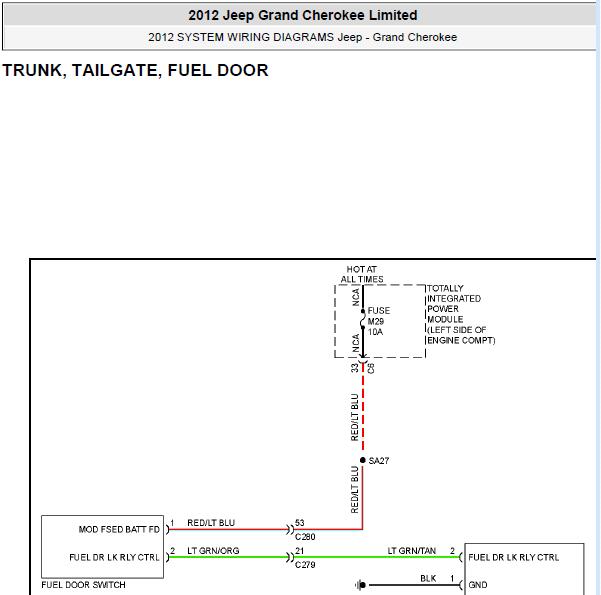Click the 'SA27' splice label
The image size is (601, 595).
pos(379,461)
